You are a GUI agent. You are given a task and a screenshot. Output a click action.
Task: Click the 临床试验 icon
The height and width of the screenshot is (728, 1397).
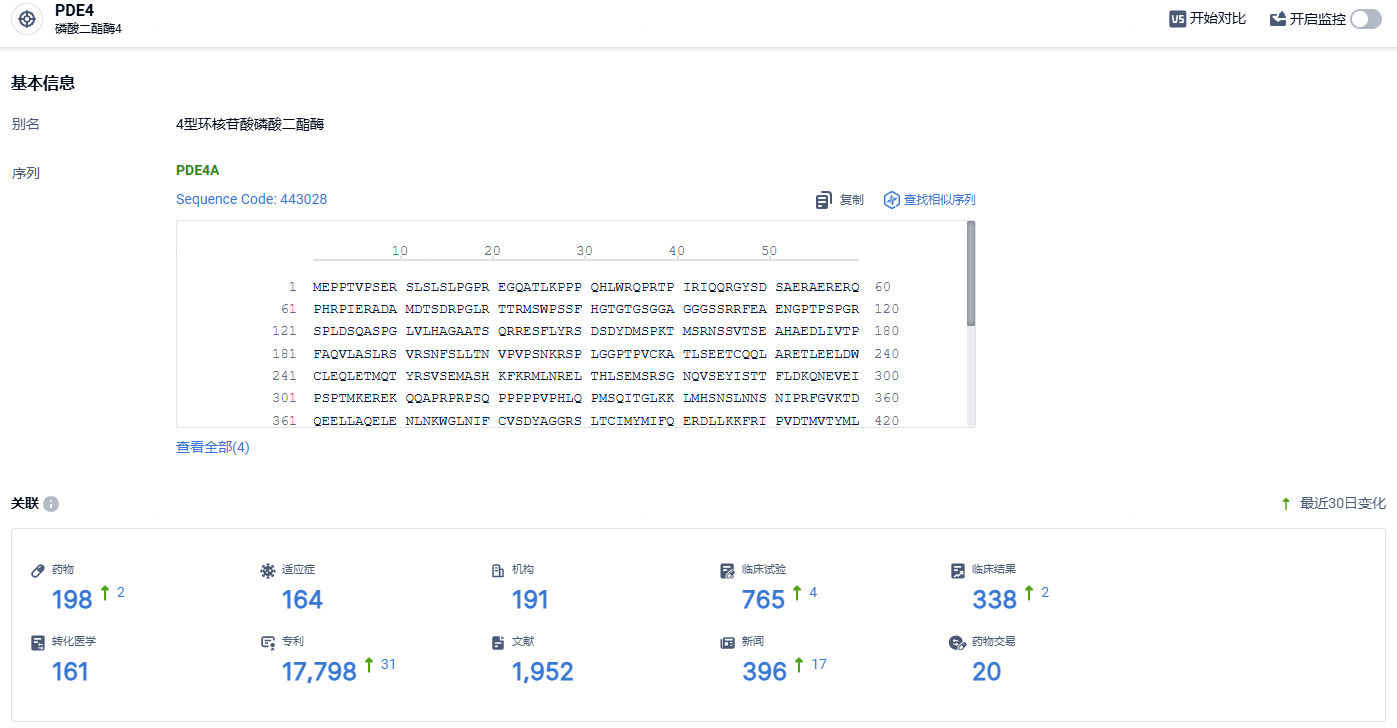(727, 570)
